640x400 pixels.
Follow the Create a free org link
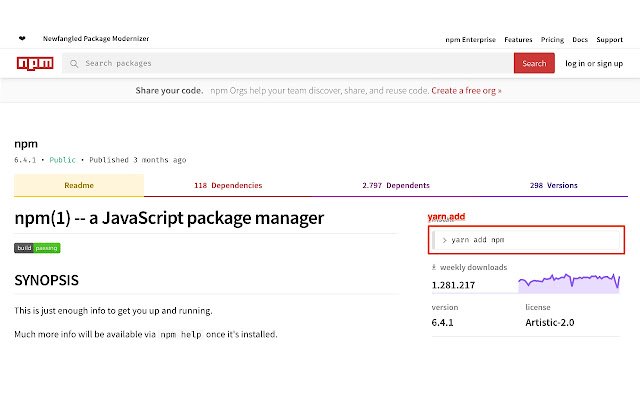(466, 91)
